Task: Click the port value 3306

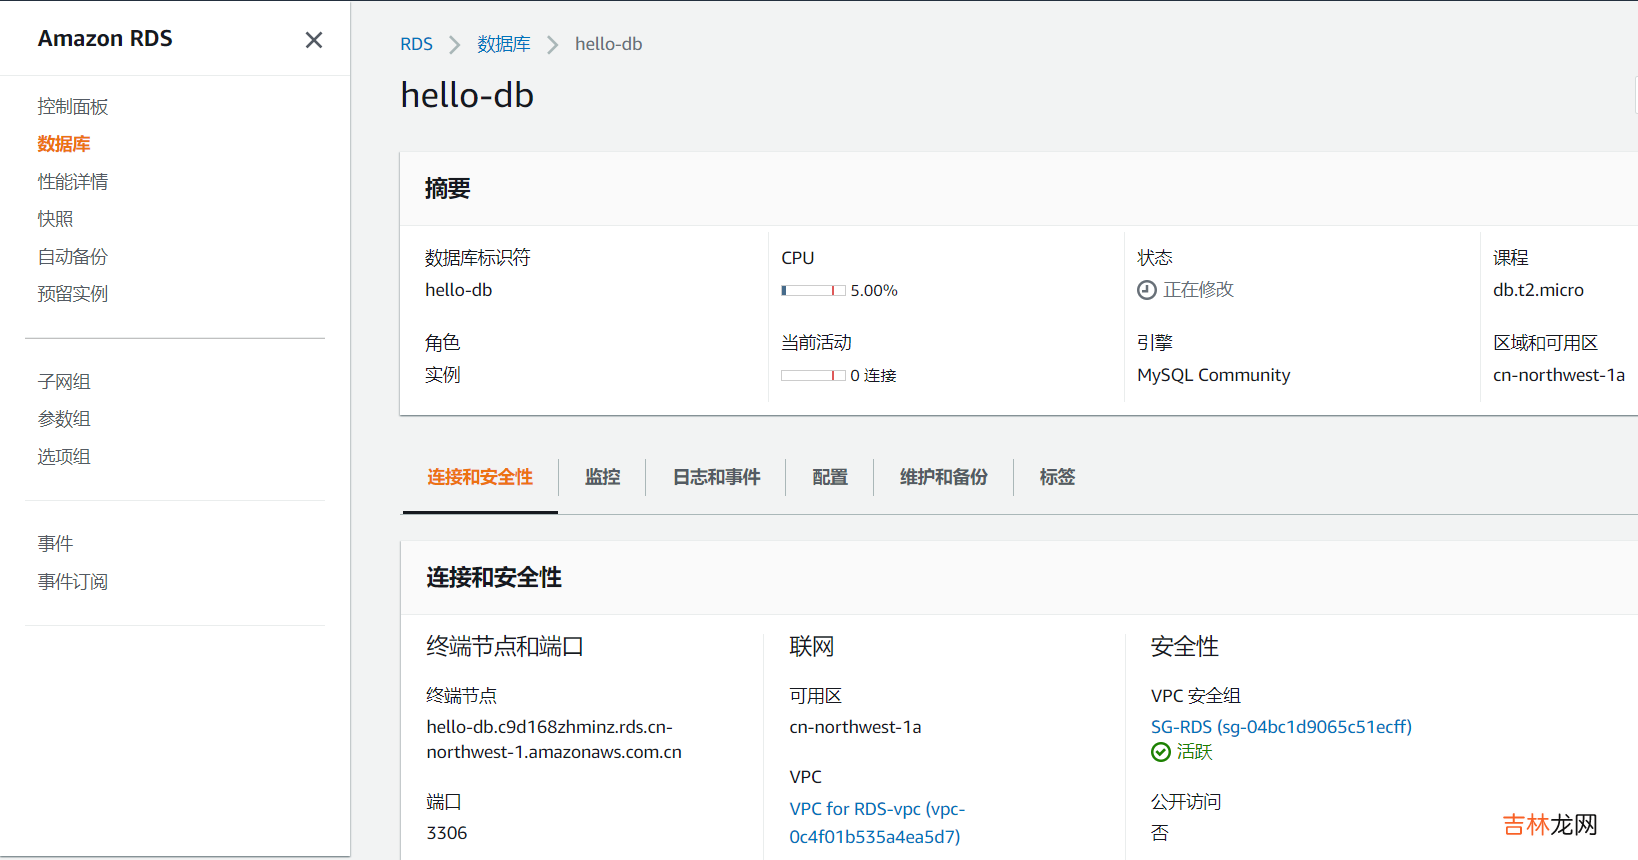Action: pos(447,833)
